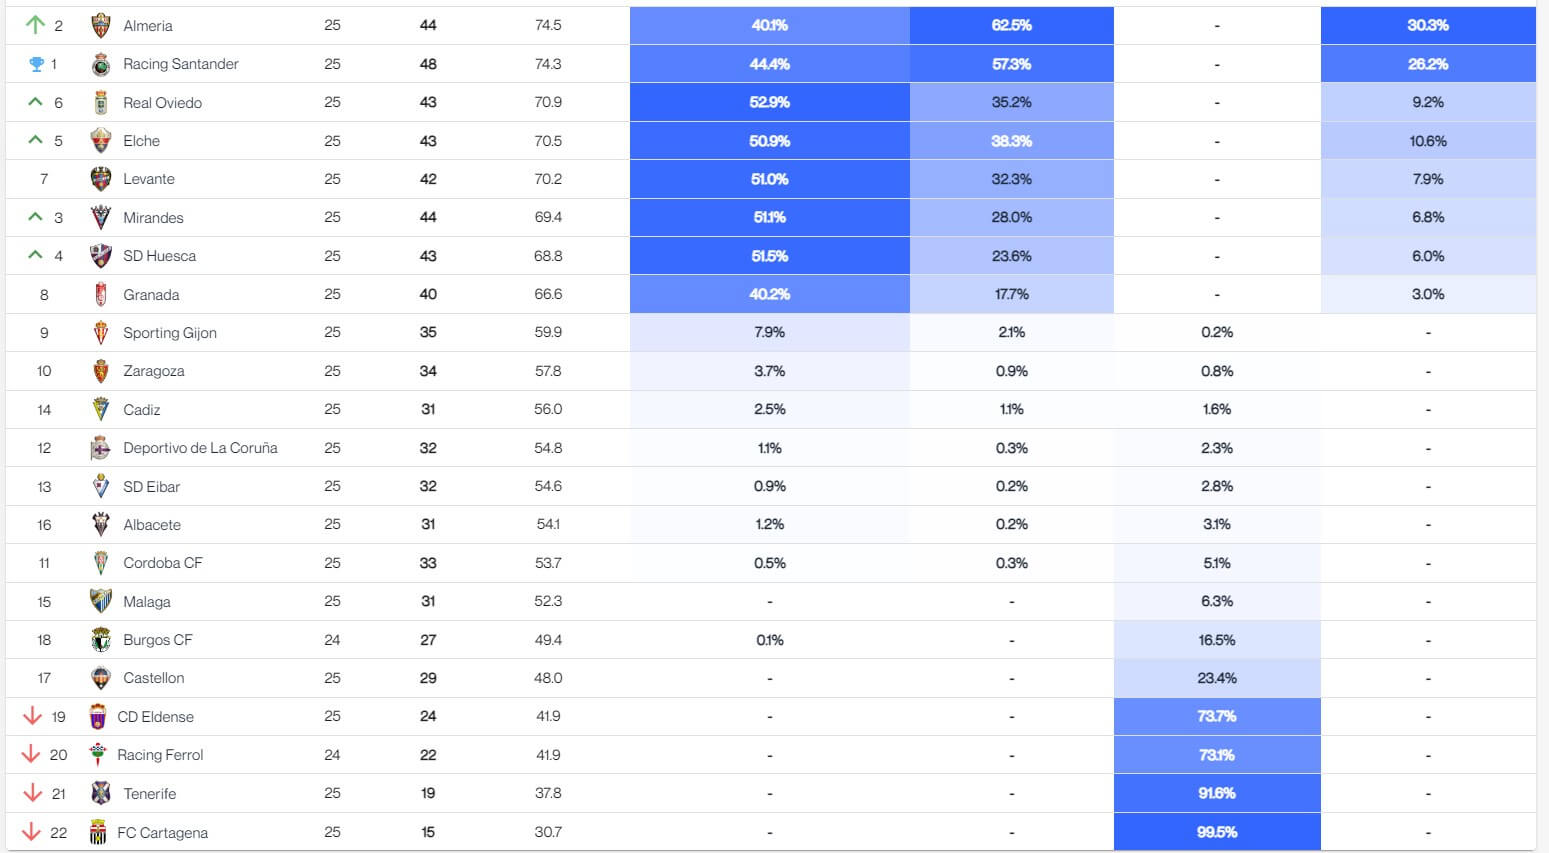Open the Deportivo de La Coruña team page
Screen dimensions: 1549x853
(200, 448)
